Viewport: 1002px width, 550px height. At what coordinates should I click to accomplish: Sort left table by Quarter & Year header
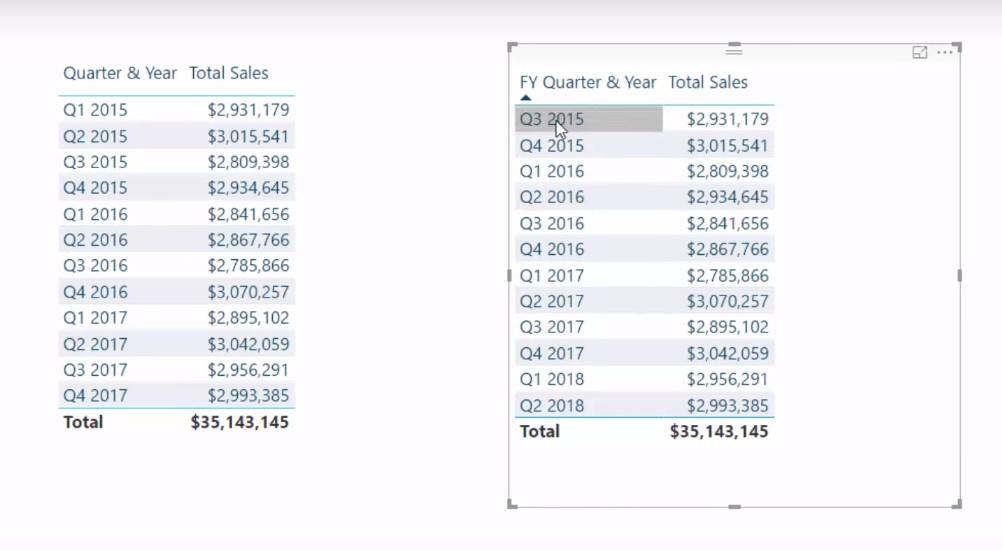point(119,73)
